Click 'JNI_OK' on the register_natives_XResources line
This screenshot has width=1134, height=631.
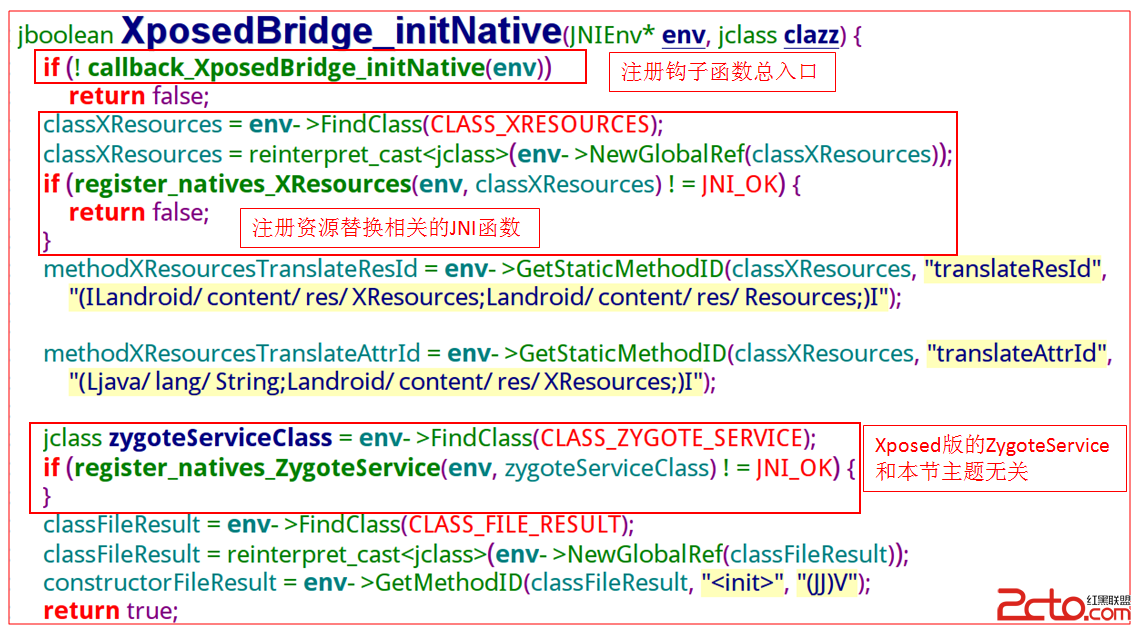click(x=739, y=184)
